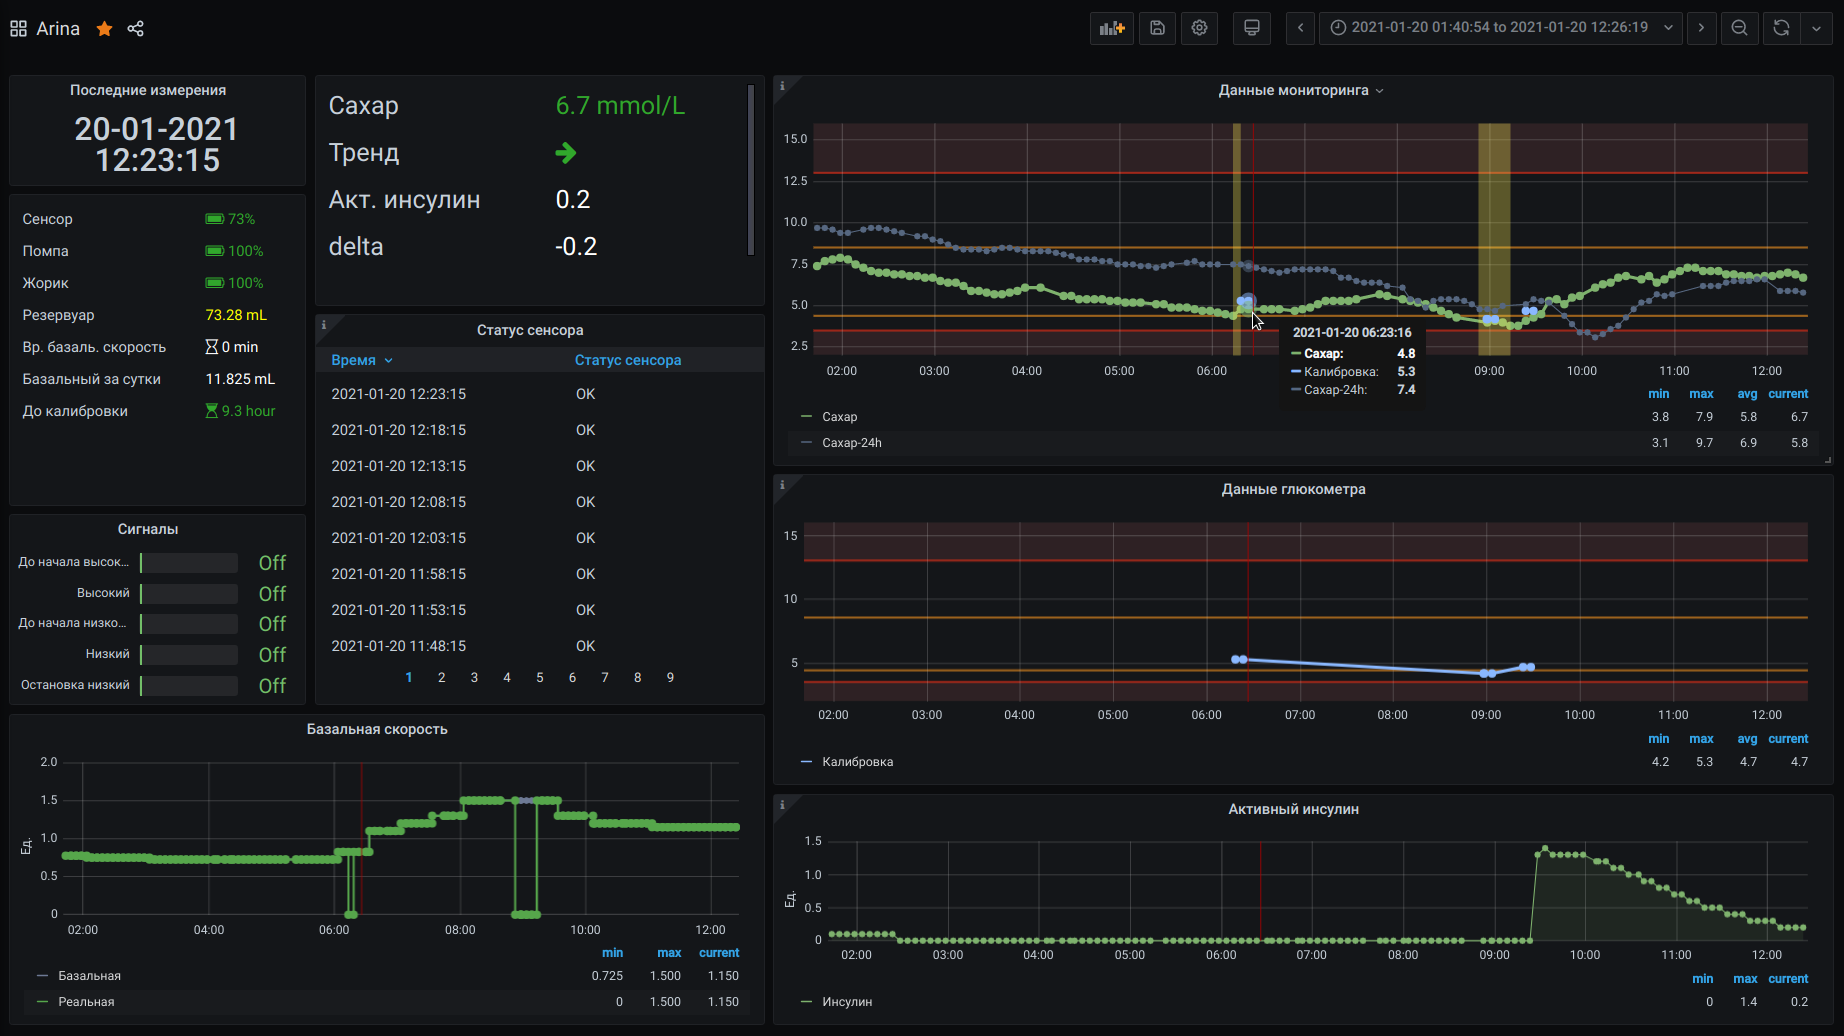Sort monitoring legend by max
The height and width of the screenshot is (1036, 1844).
(1701, 394)
